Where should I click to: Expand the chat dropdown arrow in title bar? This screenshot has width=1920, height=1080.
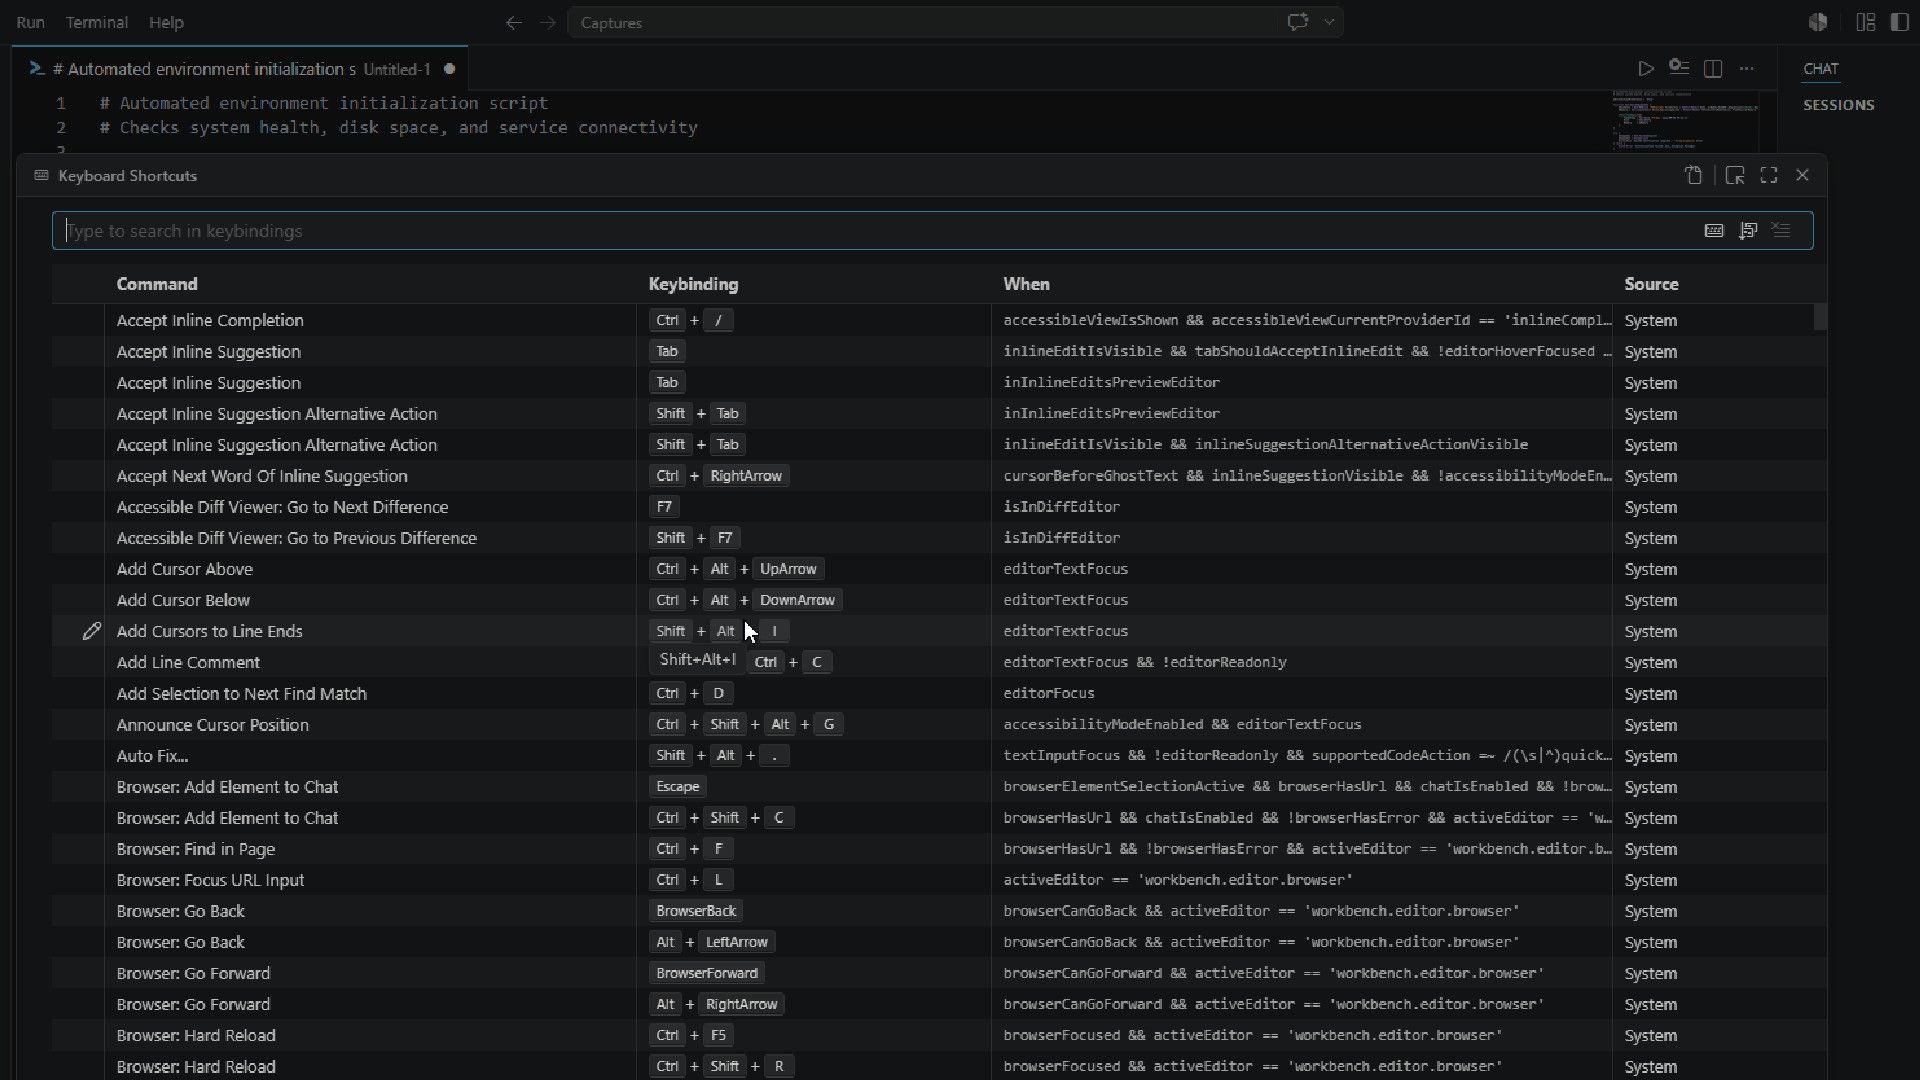pyautogui.click(x=1329, y=22)
